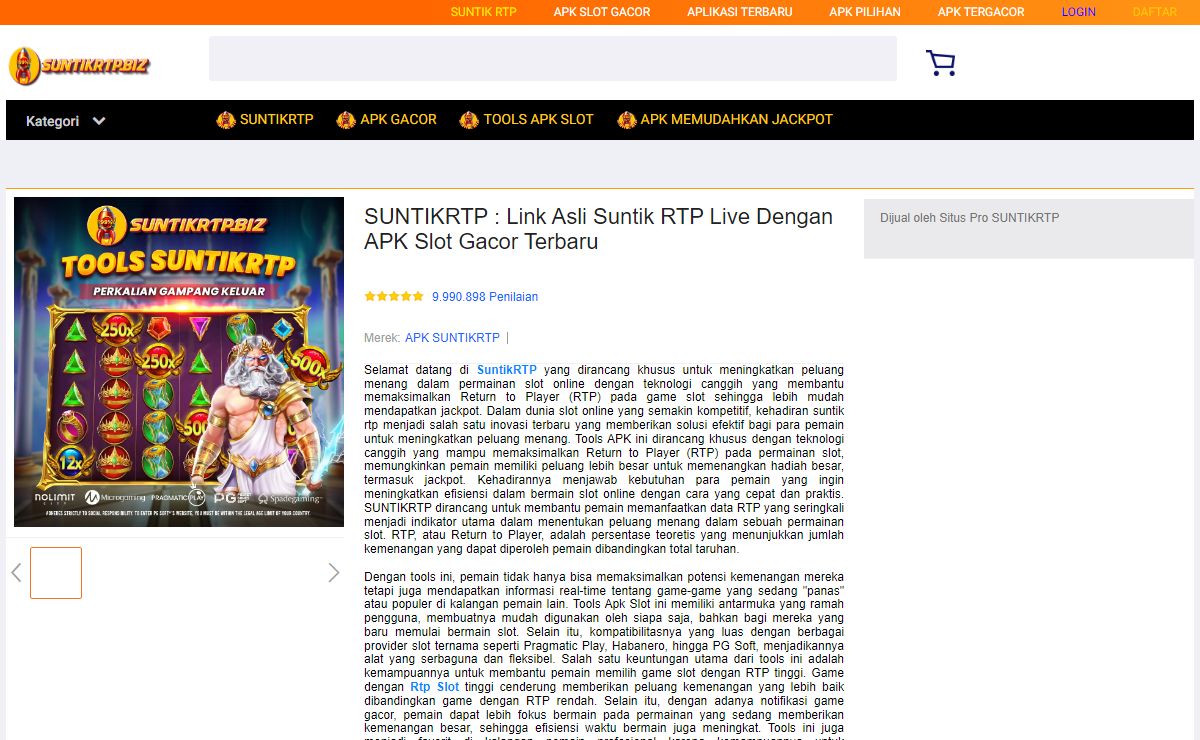Open the main TOOLS SUNTIKRTP product image
Viewport: 1200px width, 740px height.
179,362
